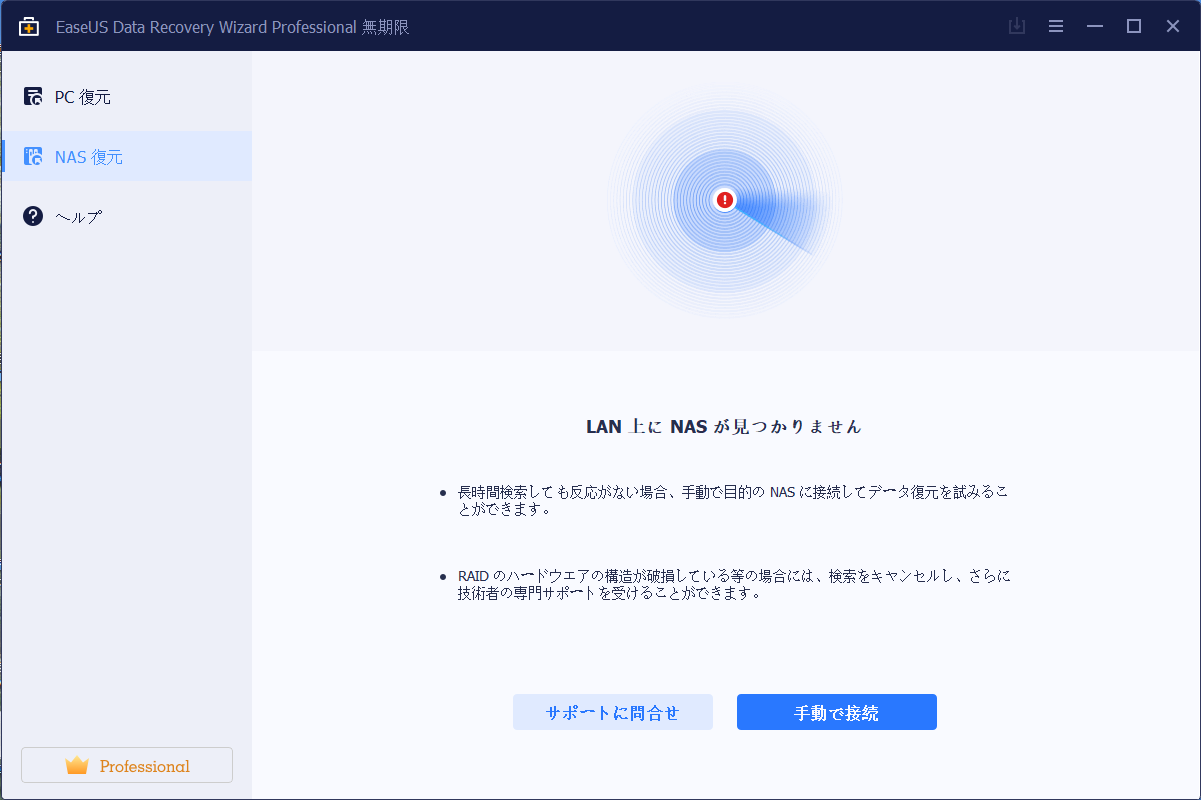The height and width of the screenshot is (800, 1201).
Task: Click the red exclamation error icon
Action: [x=725, y=200]
